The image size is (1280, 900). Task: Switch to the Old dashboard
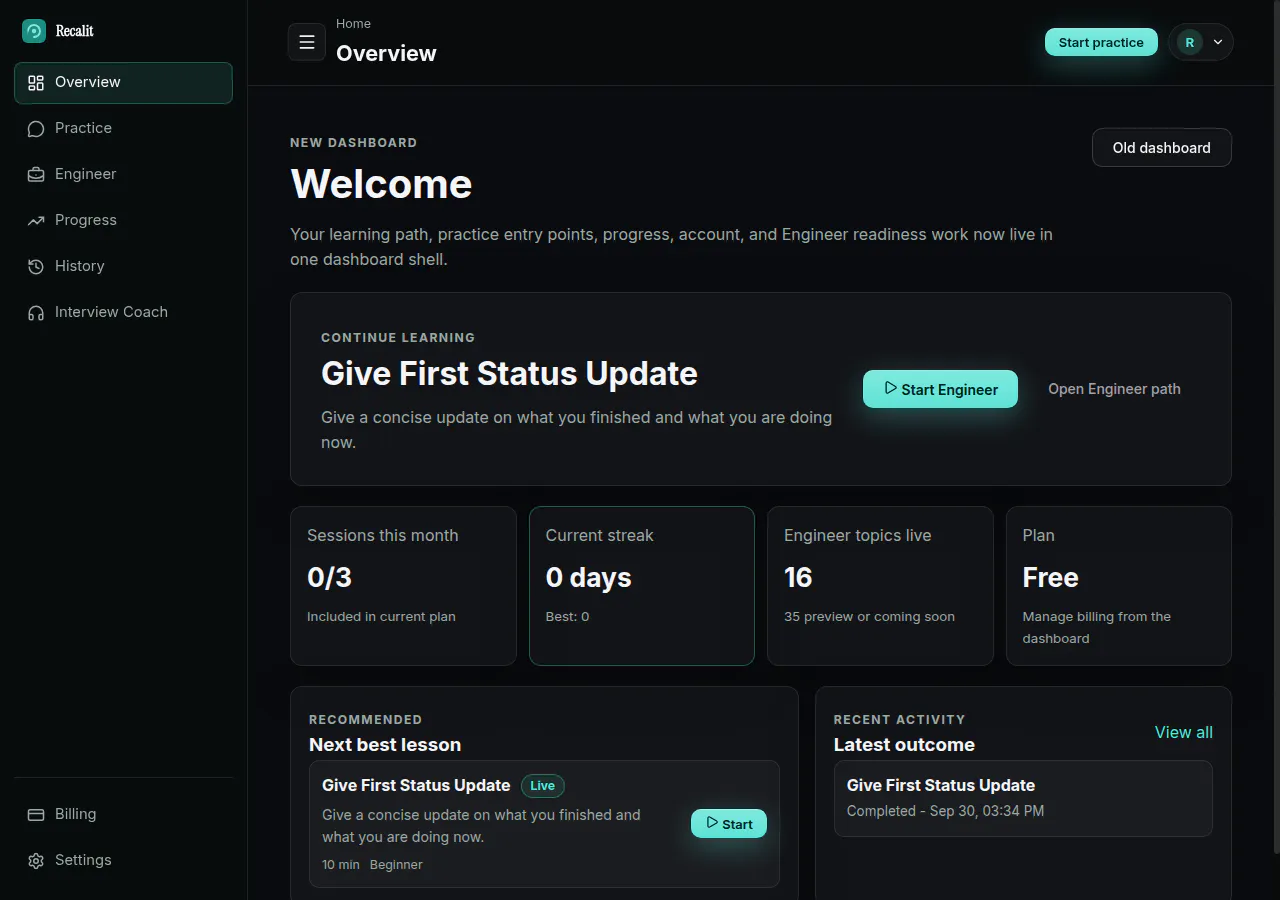[x=1161, y=148]
